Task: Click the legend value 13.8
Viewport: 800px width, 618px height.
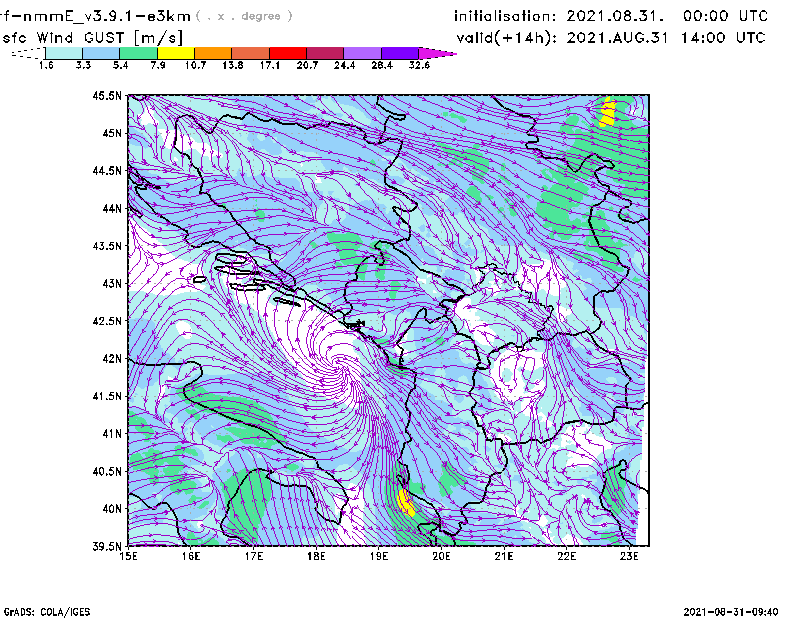Action: [233, 65]
